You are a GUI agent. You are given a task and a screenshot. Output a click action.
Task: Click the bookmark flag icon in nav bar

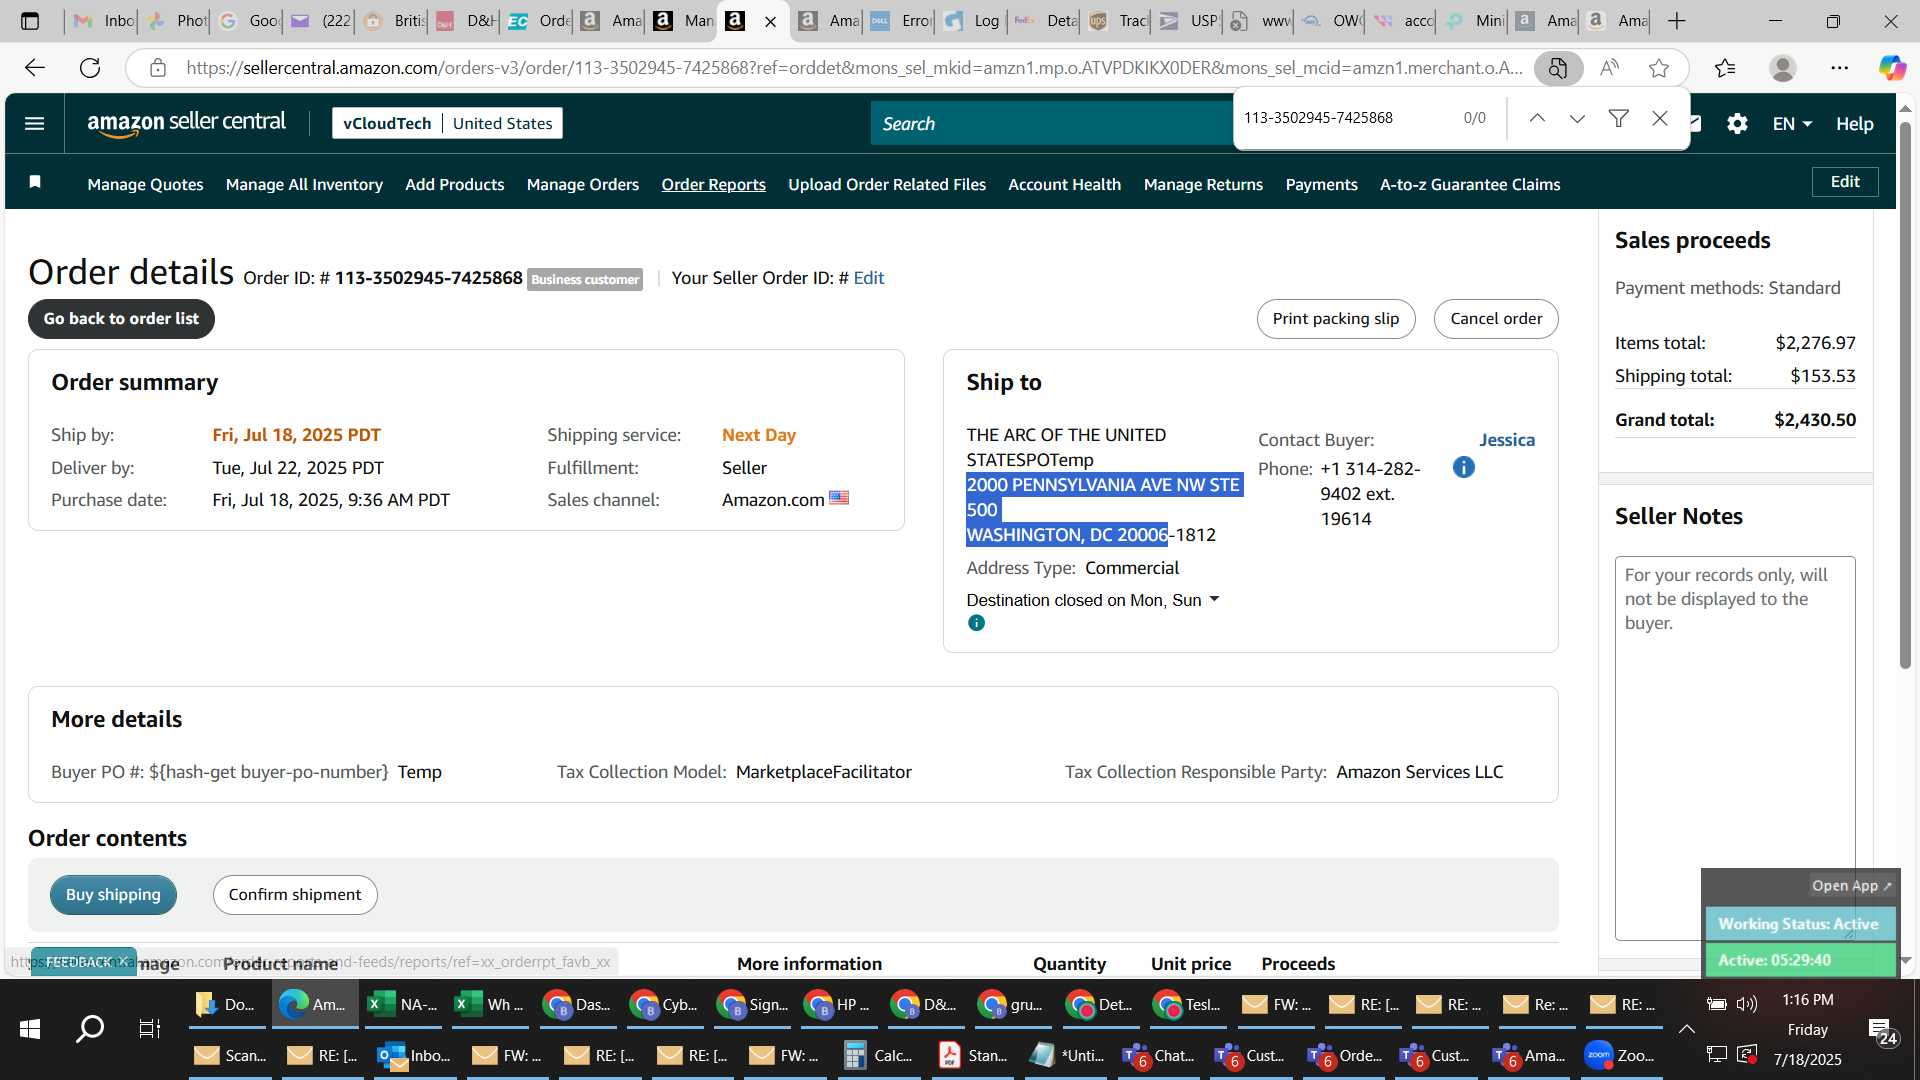point(35,182)
